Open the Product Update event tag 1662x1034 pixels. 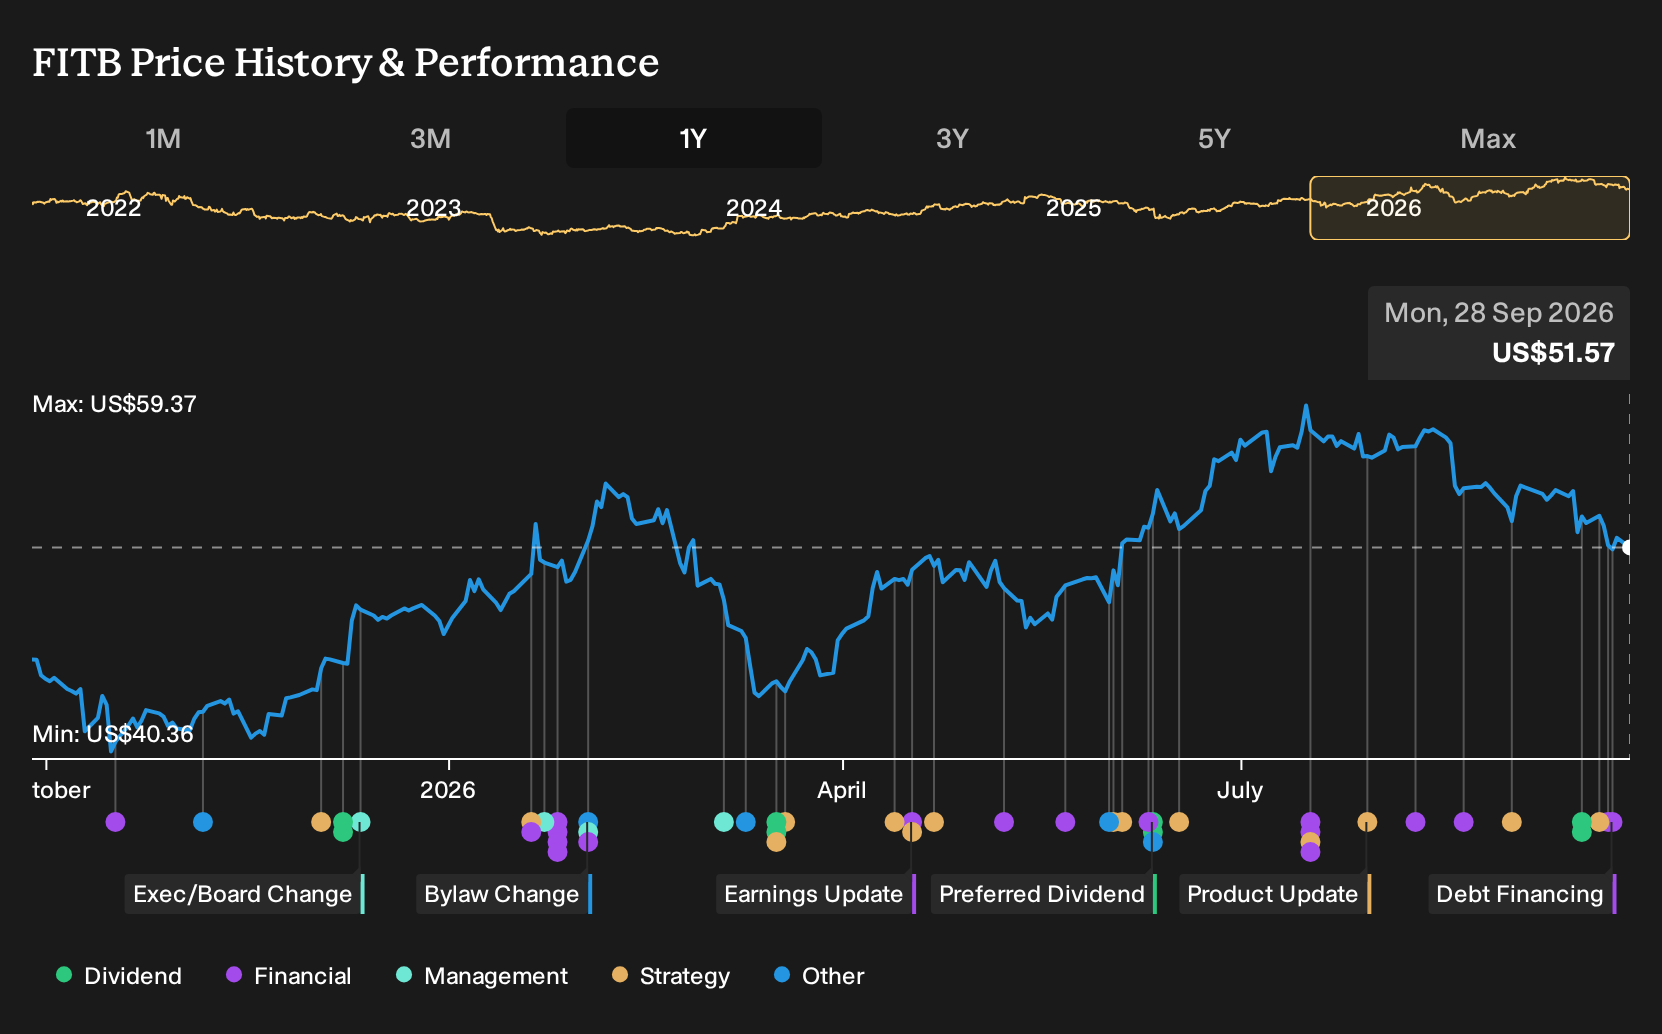(1274, 894)
